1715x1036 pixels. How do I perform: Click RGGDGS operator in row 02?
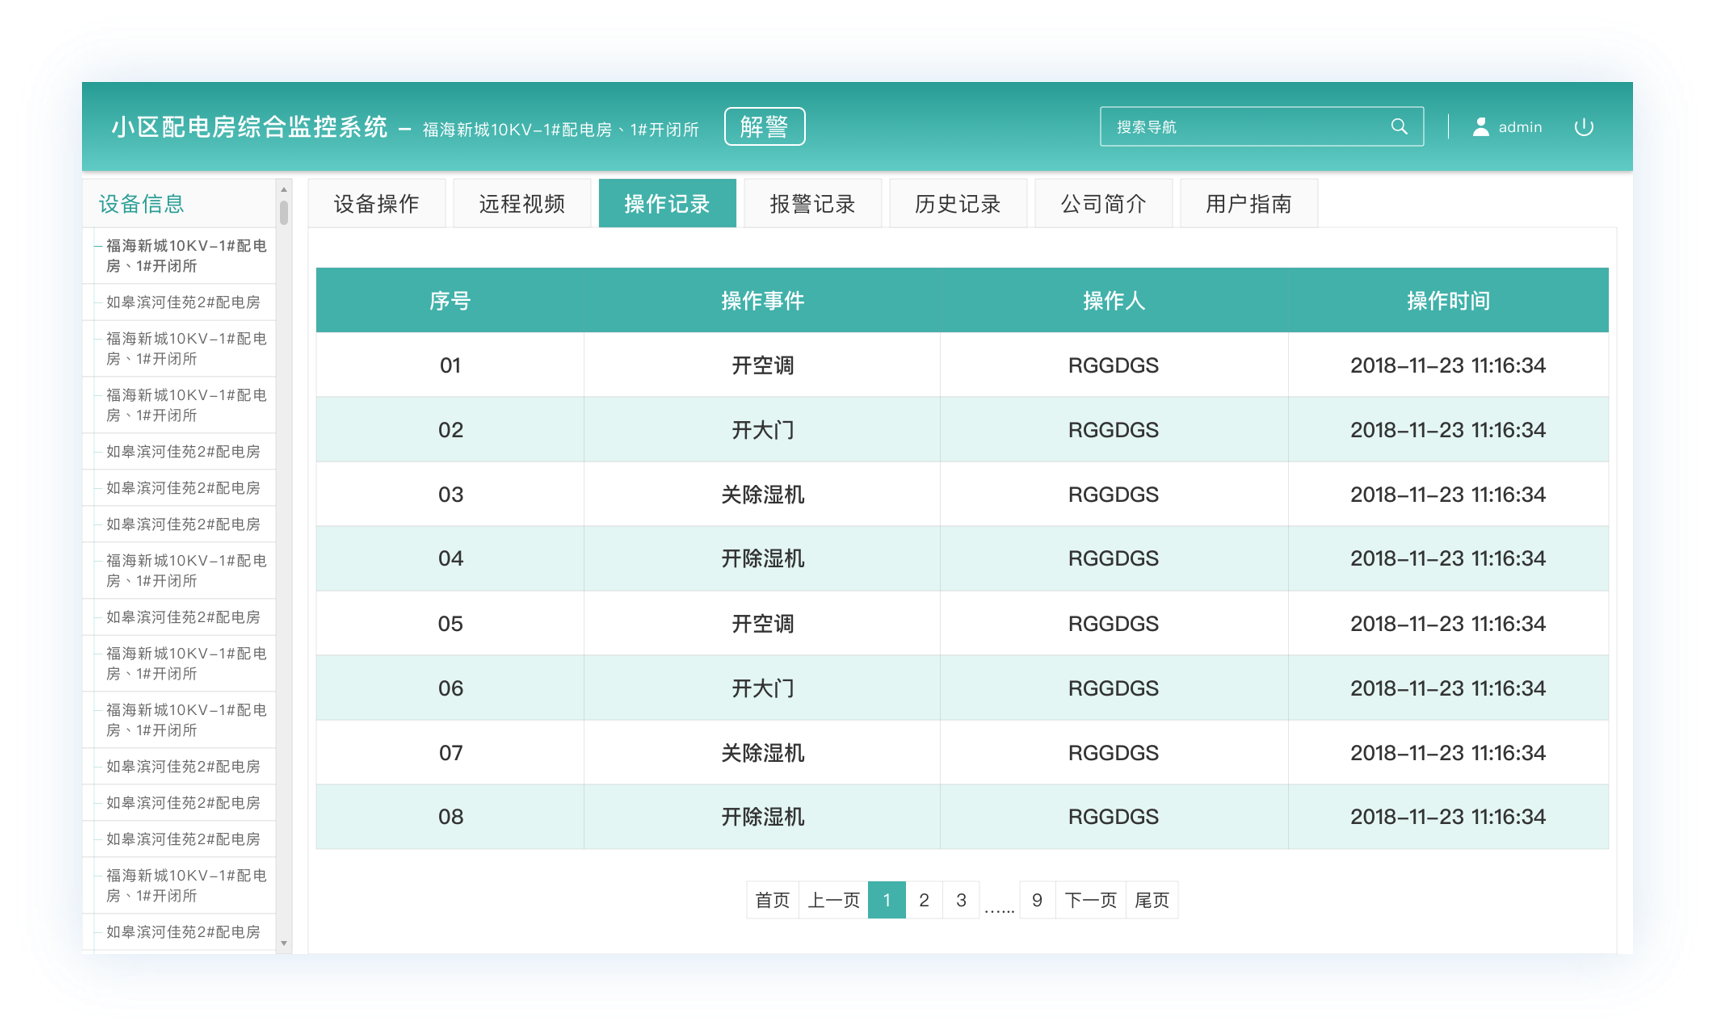pos(1114,430)
